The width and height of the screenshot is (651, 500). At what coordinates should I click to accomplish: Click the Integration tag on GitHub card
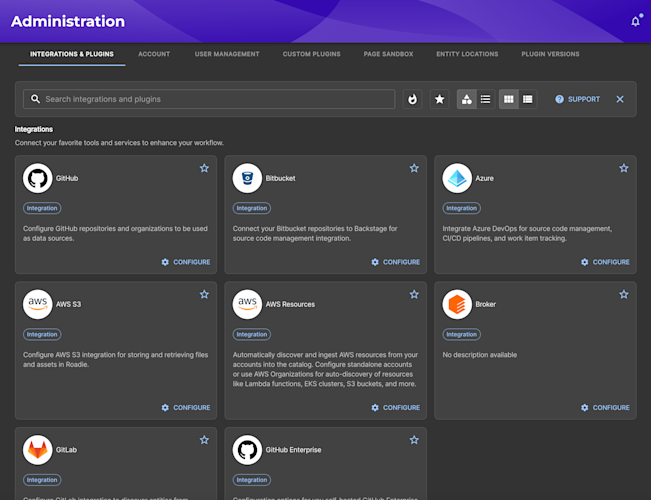click(x=42, y=208)
